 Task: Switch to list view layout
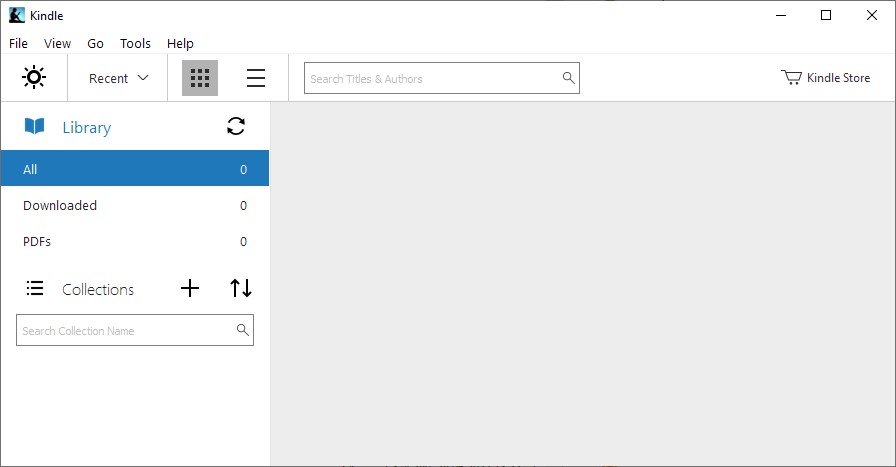pos(256,78)
